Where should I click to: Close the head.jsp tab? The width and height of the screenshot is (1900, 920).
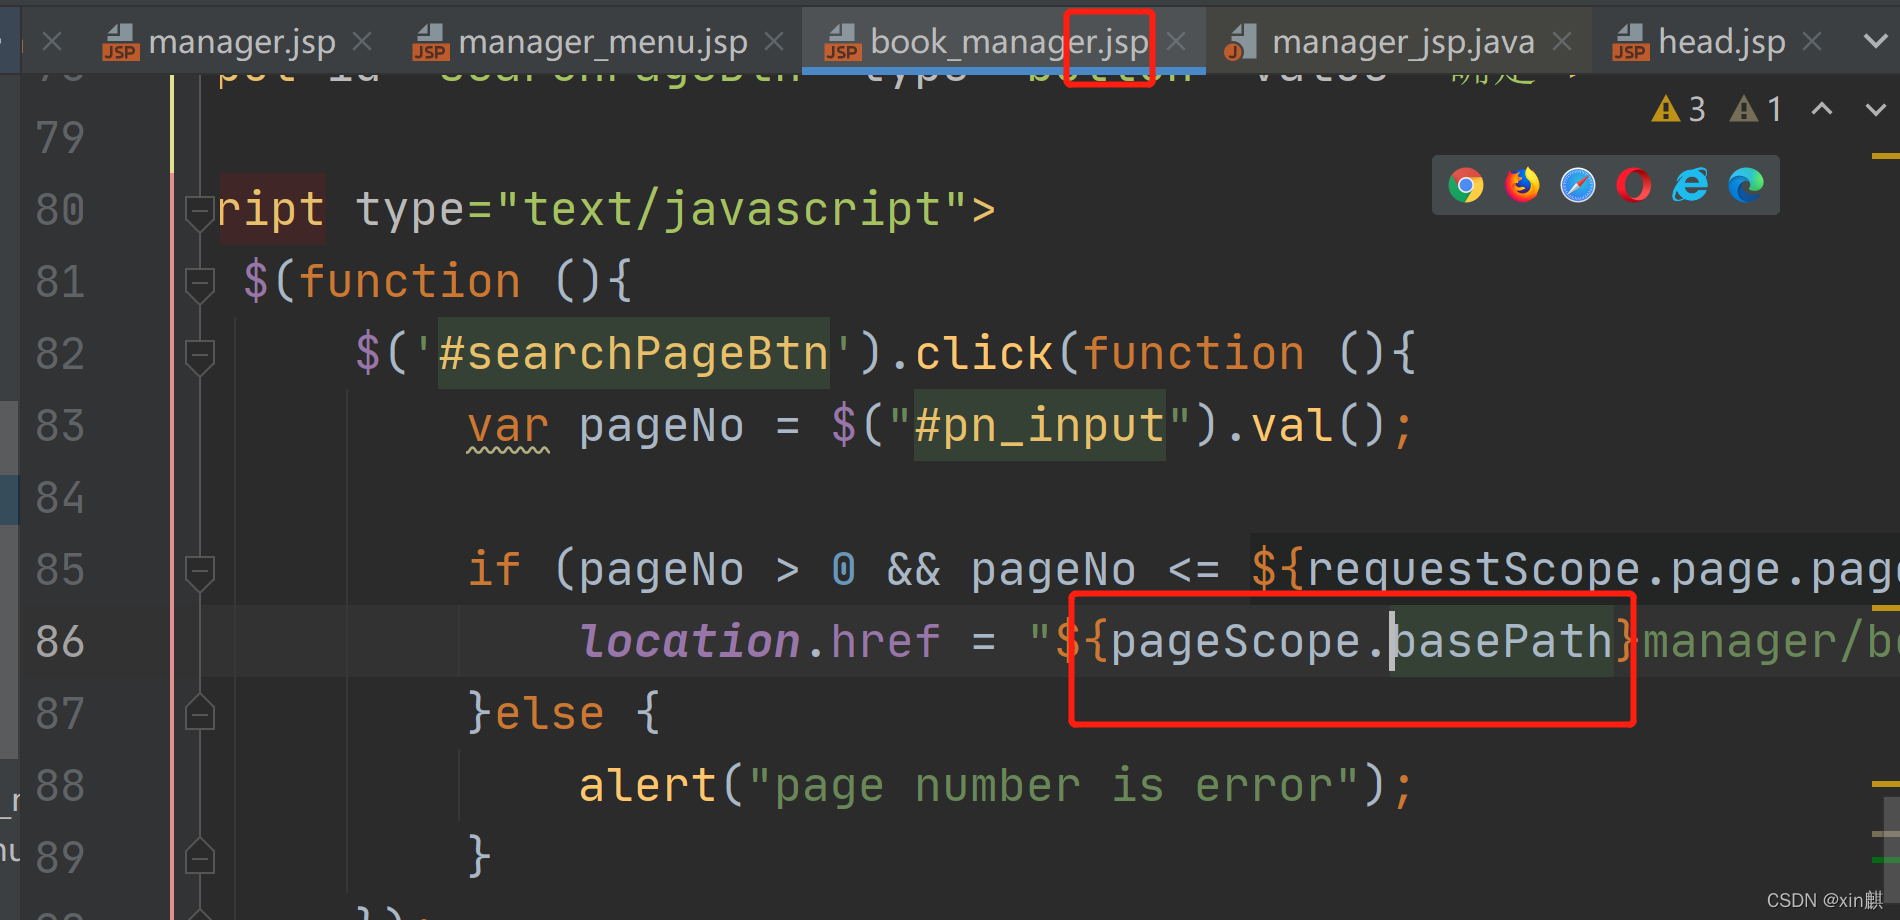point(1812,42)
